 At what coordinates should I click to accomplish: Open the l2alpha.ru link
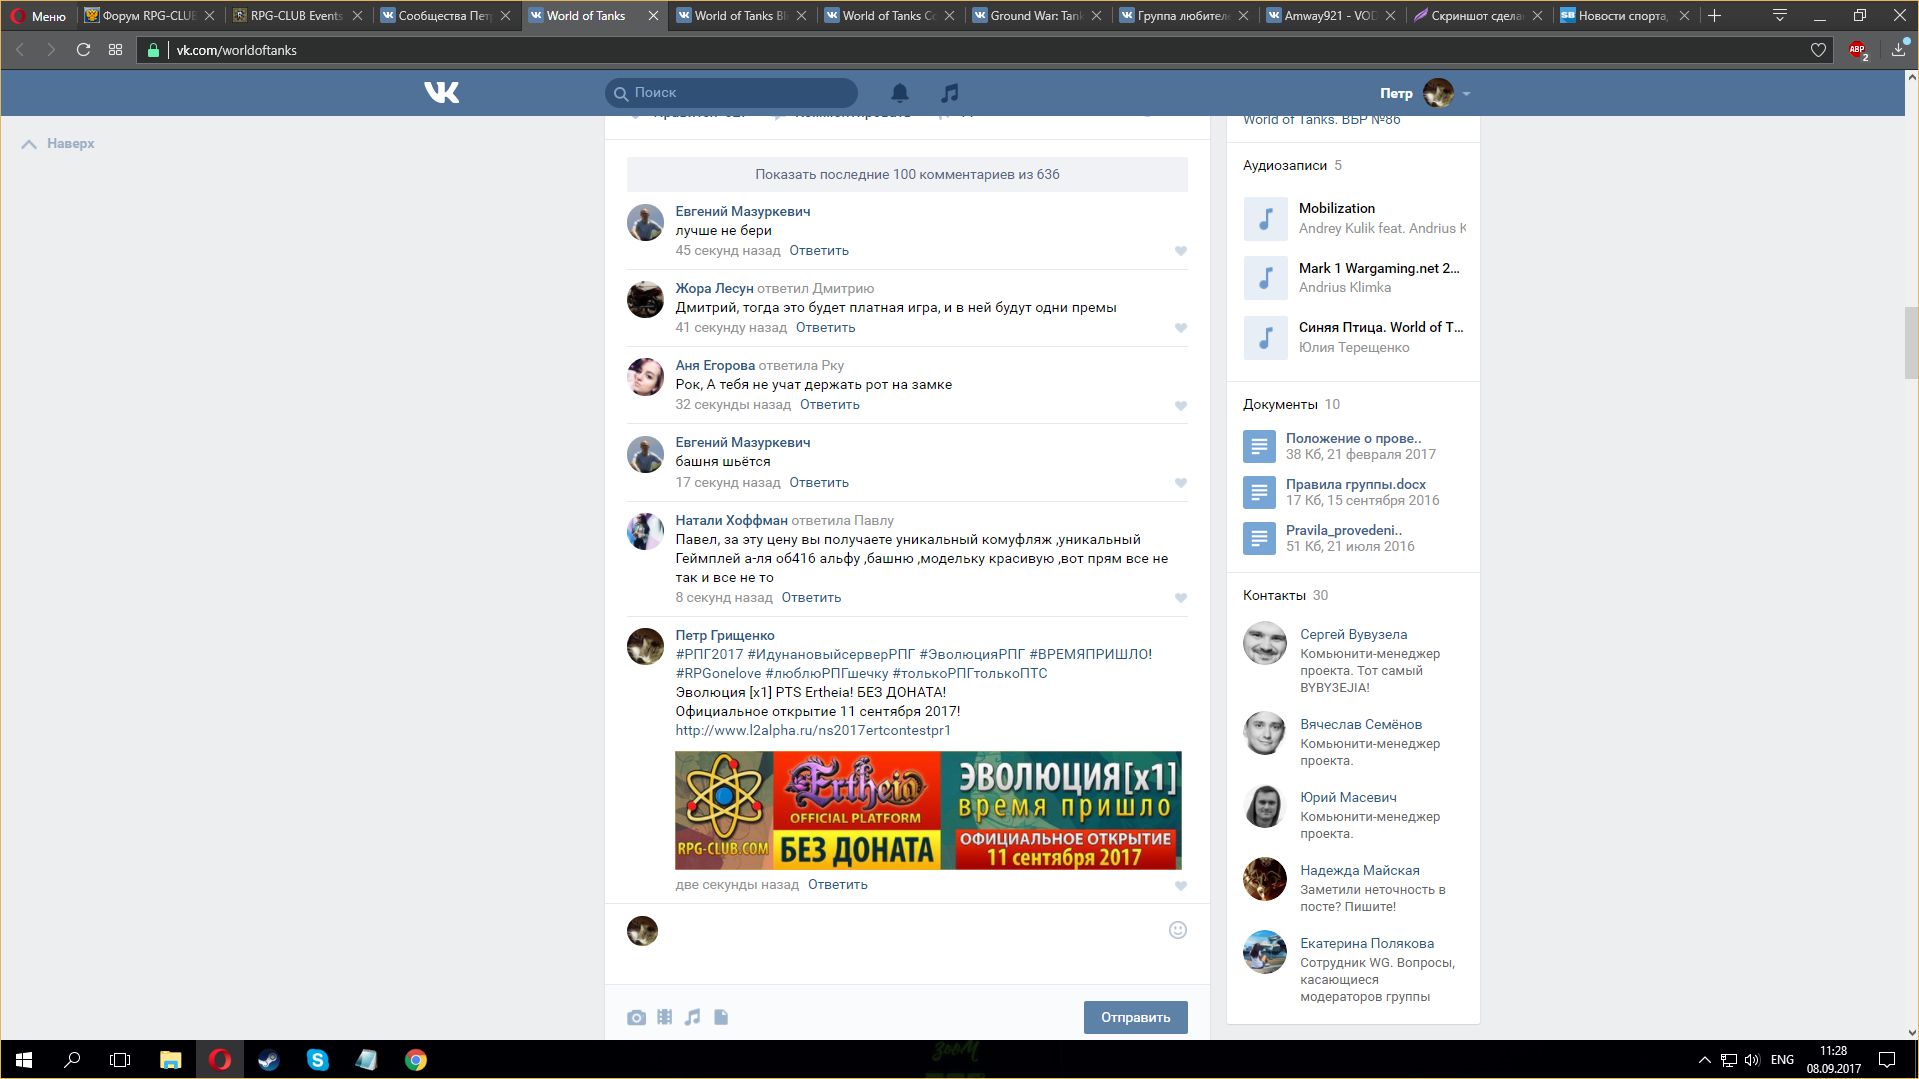[x=813, y=731]
